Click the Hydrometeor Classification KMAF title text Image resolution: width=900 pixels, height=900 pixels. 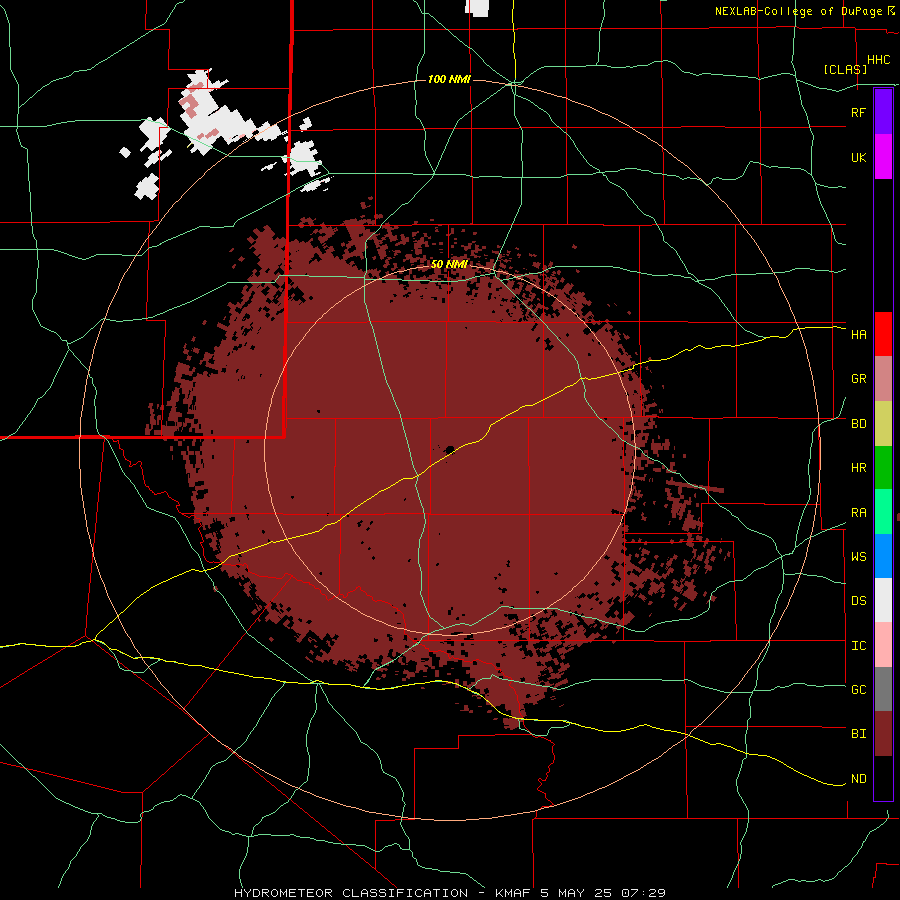449,893
